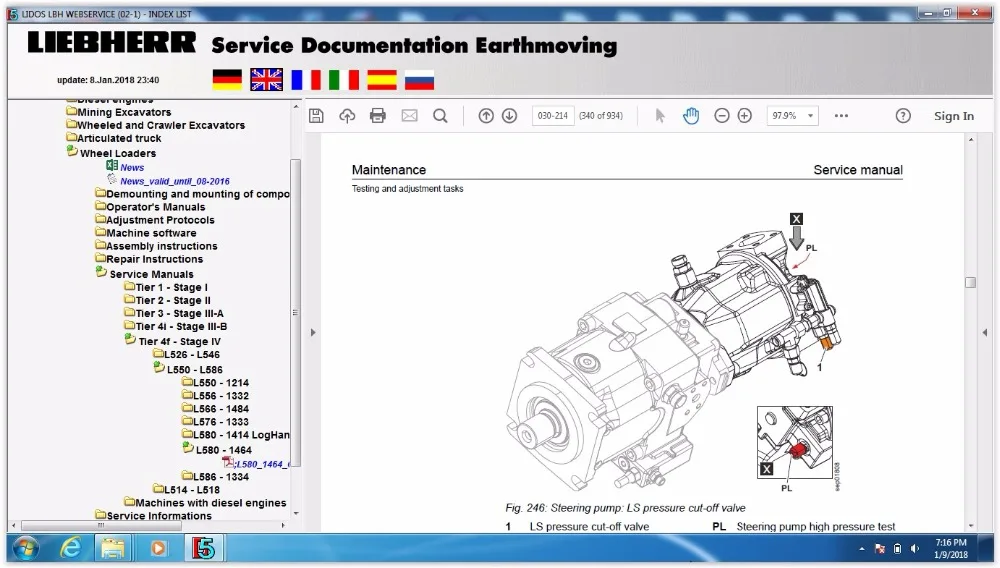Expand Wheeled and Crawler Excavators folder
This screenshot has height=568, width=1000.
156,125
